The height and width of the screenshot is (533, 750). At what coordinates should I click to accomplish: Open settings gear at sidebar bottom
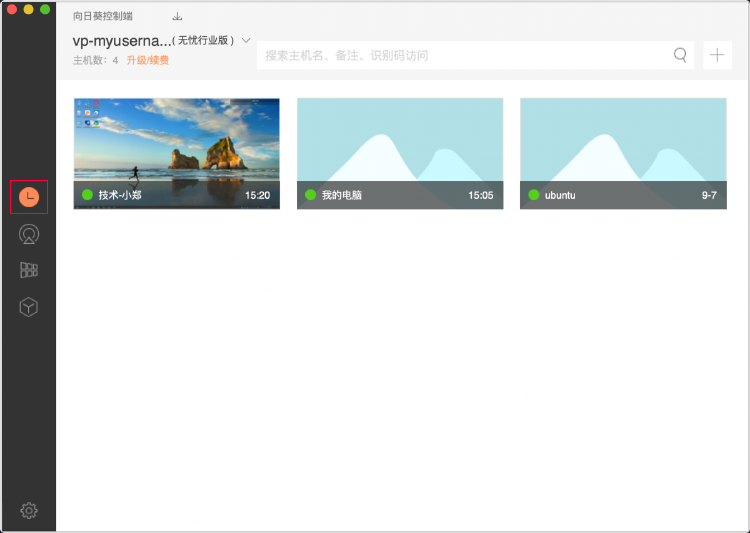click(x=29, y=511)
